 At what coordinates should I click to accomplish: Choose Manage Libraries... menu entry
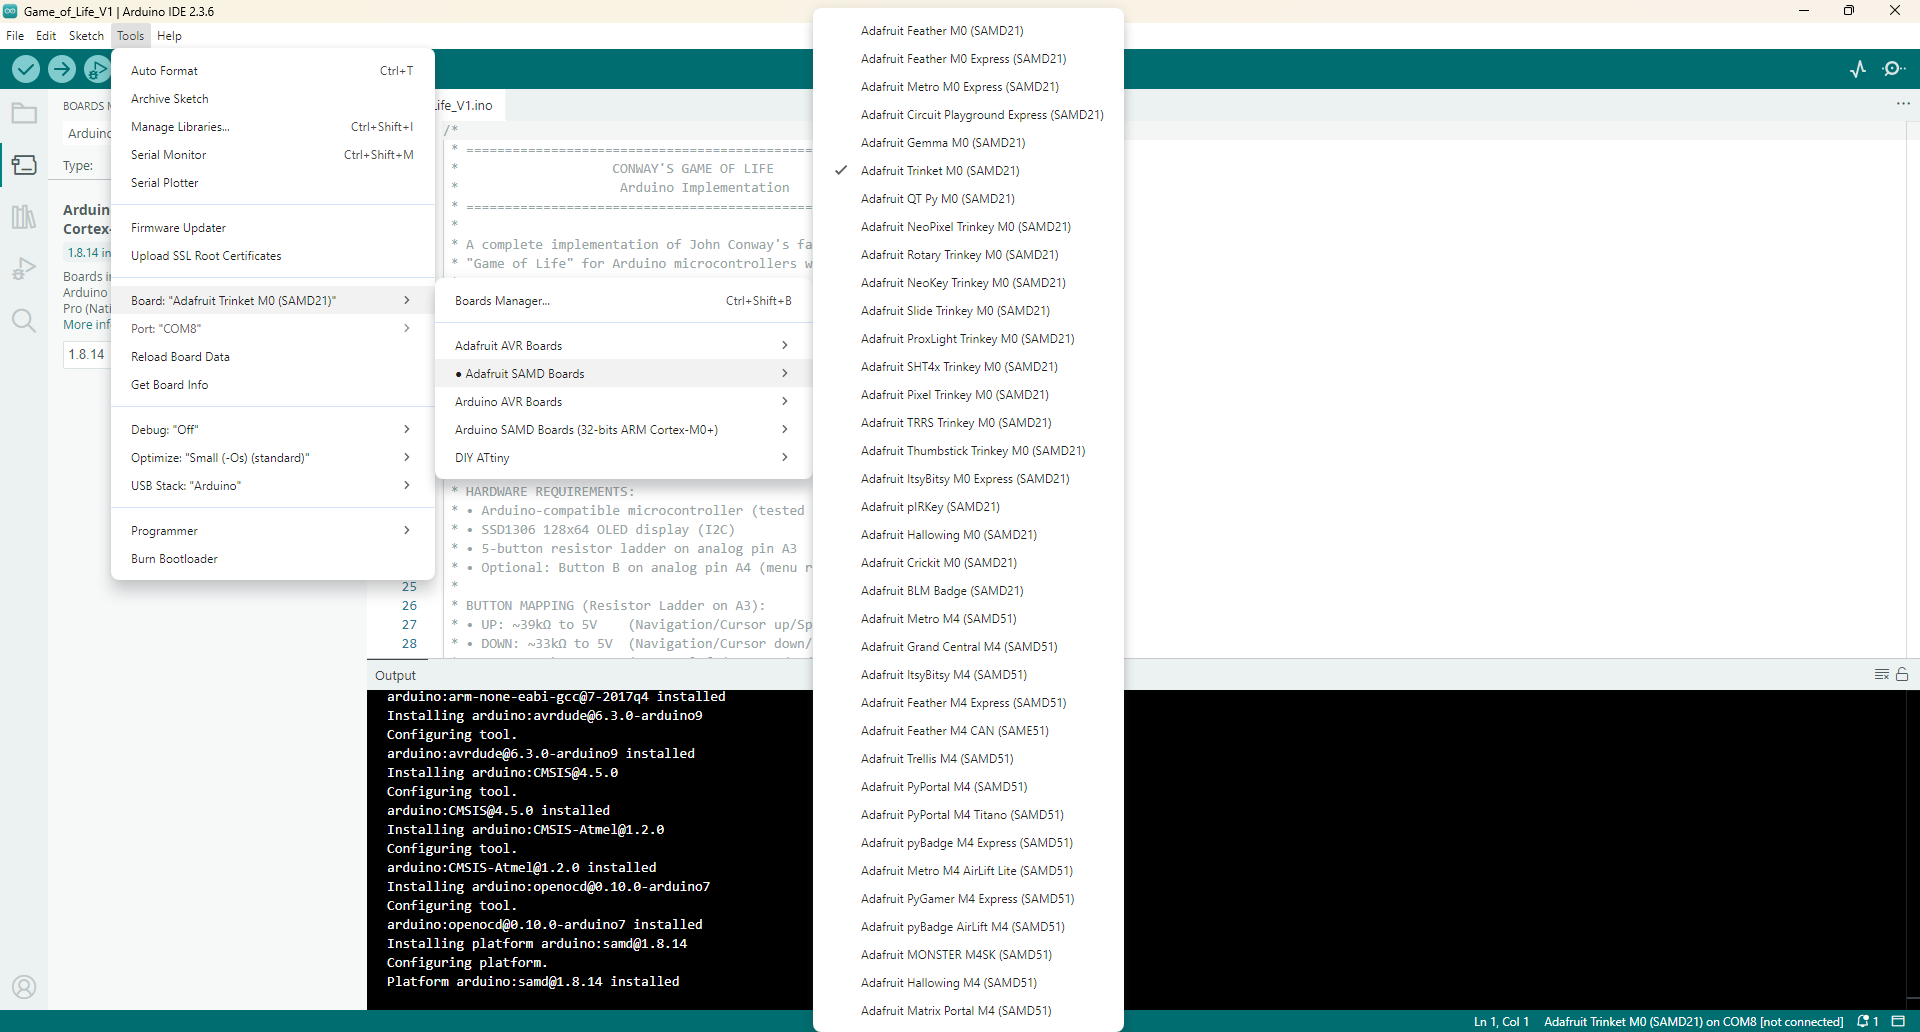(272, 127)
